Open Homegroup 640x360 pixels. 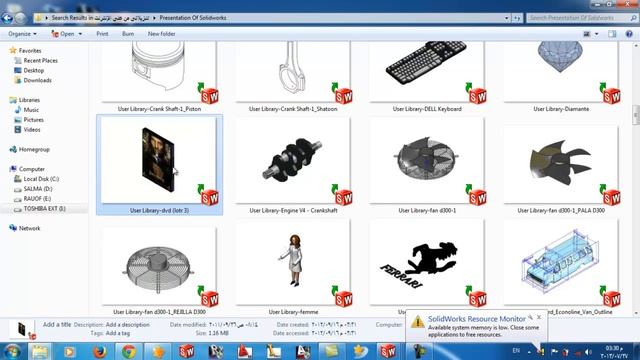click(34, 149)
